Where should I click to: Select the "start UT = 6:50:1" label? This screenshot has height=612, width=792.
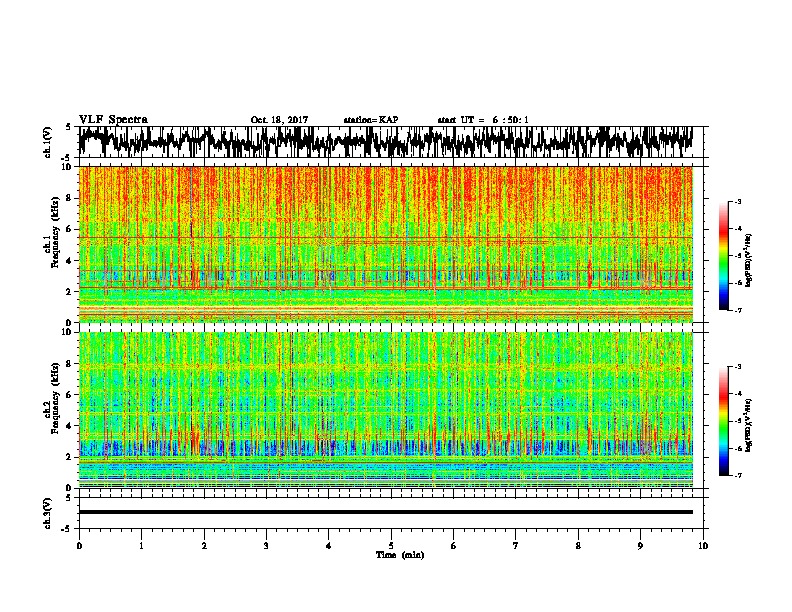(x=483, y=120)
